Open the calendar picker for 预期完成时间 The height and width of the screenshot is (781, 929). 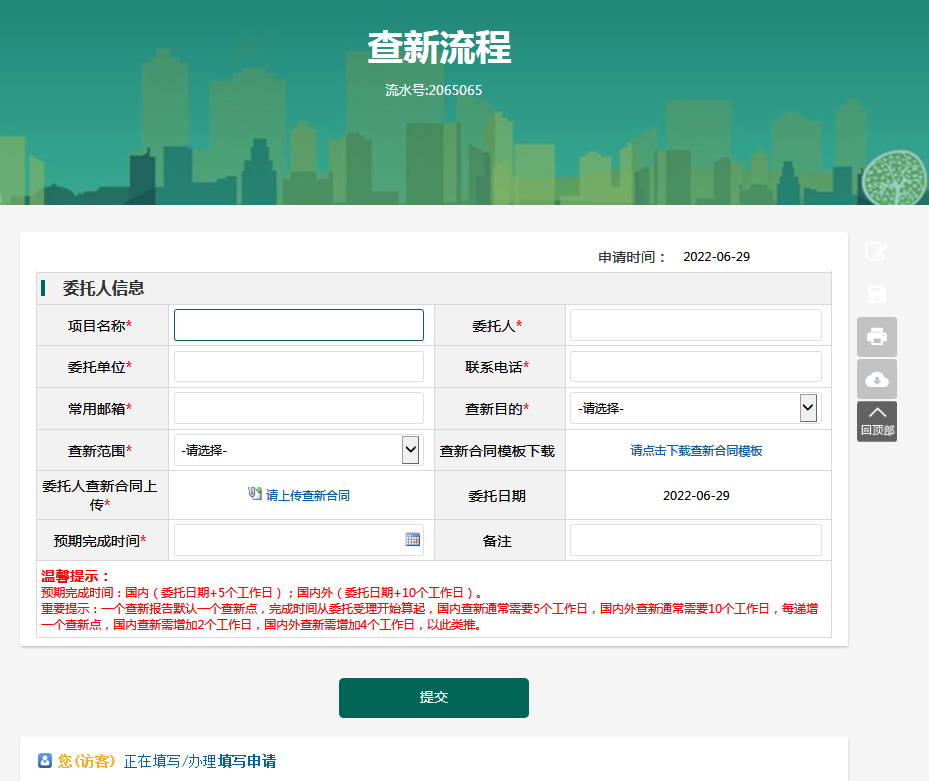412,539
